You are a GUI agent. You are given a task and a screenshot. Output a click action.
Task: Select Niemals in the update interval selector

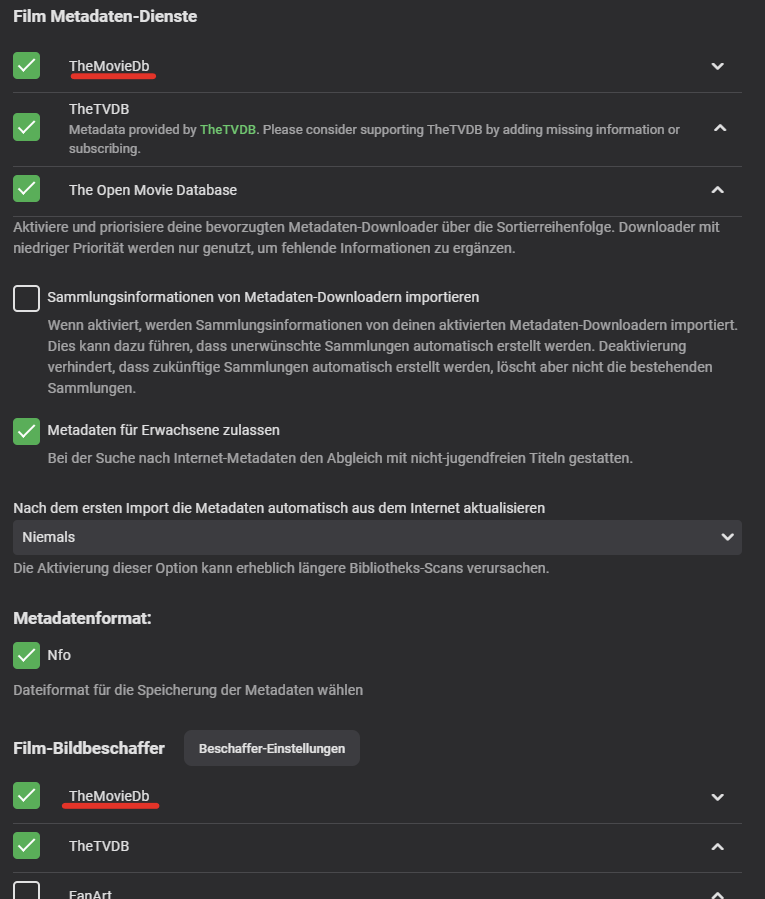coord(377,537)
